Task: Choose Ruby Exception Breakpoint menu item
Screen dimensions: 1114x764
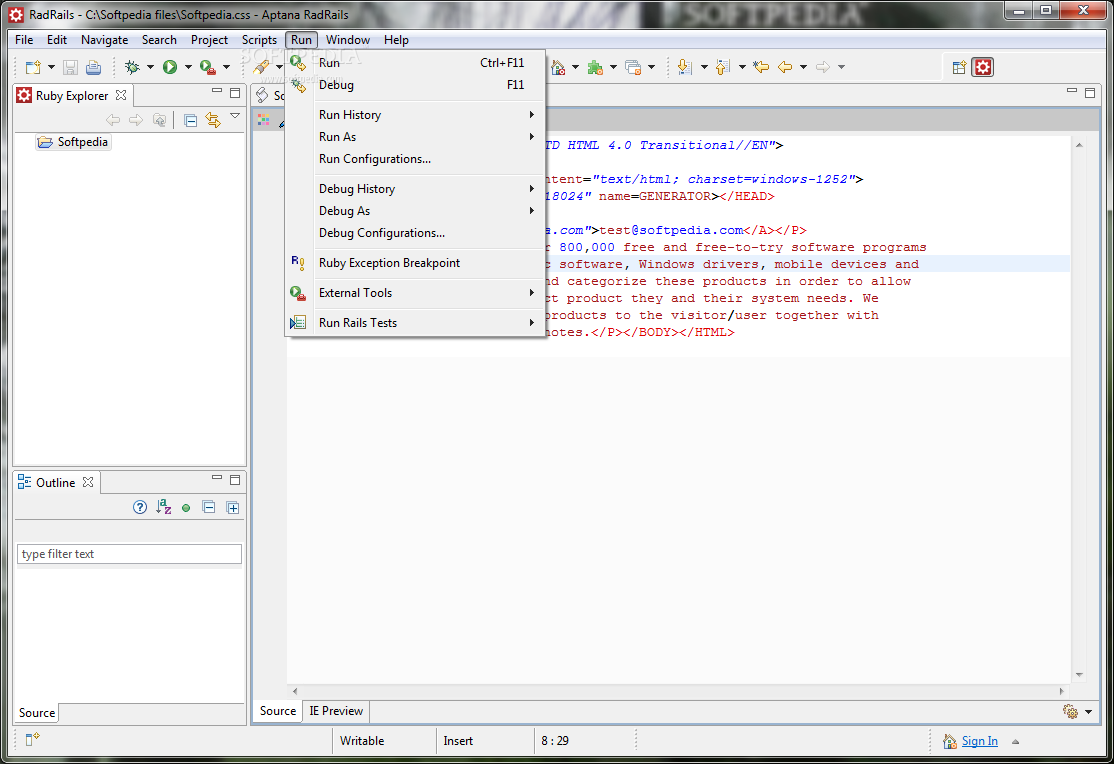Action: pyautogui.click(x=415, y=263)
